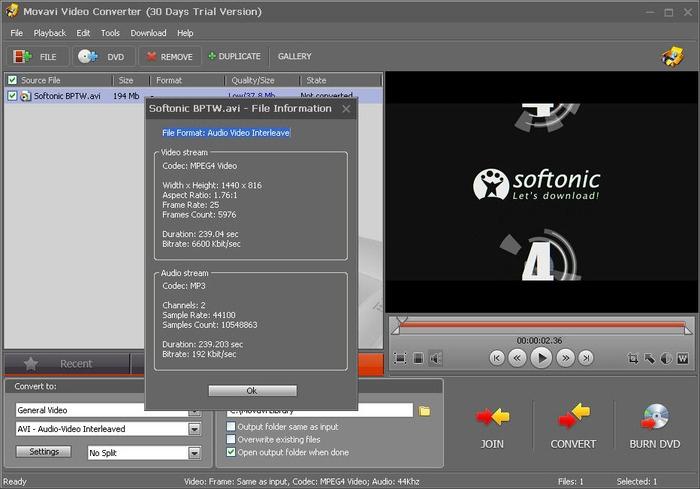The image size is (700, 489).
Task: Click the rewind button
Action: click(517, 358)
